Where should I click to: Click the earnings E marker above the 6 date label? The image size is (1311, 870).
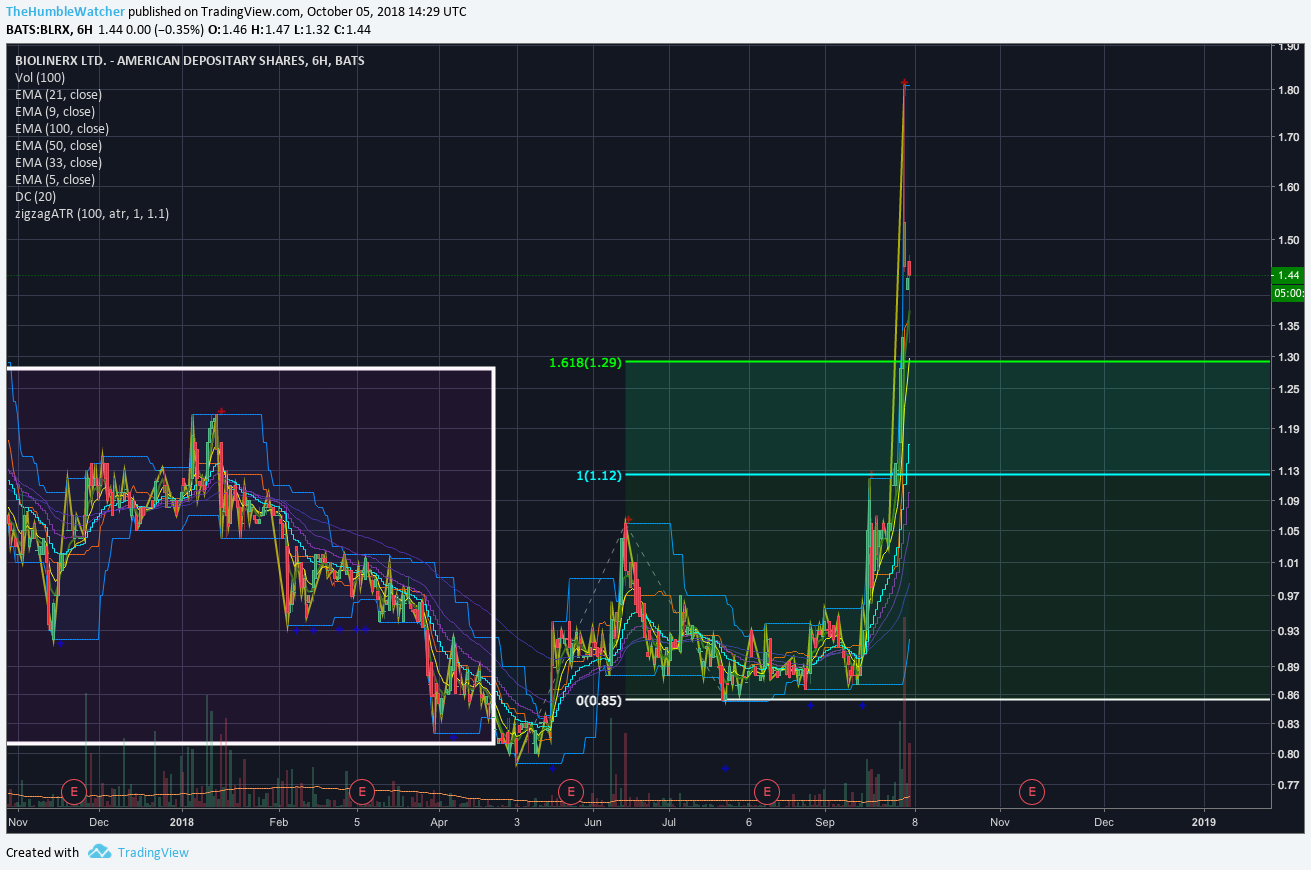tap(766, 792)
